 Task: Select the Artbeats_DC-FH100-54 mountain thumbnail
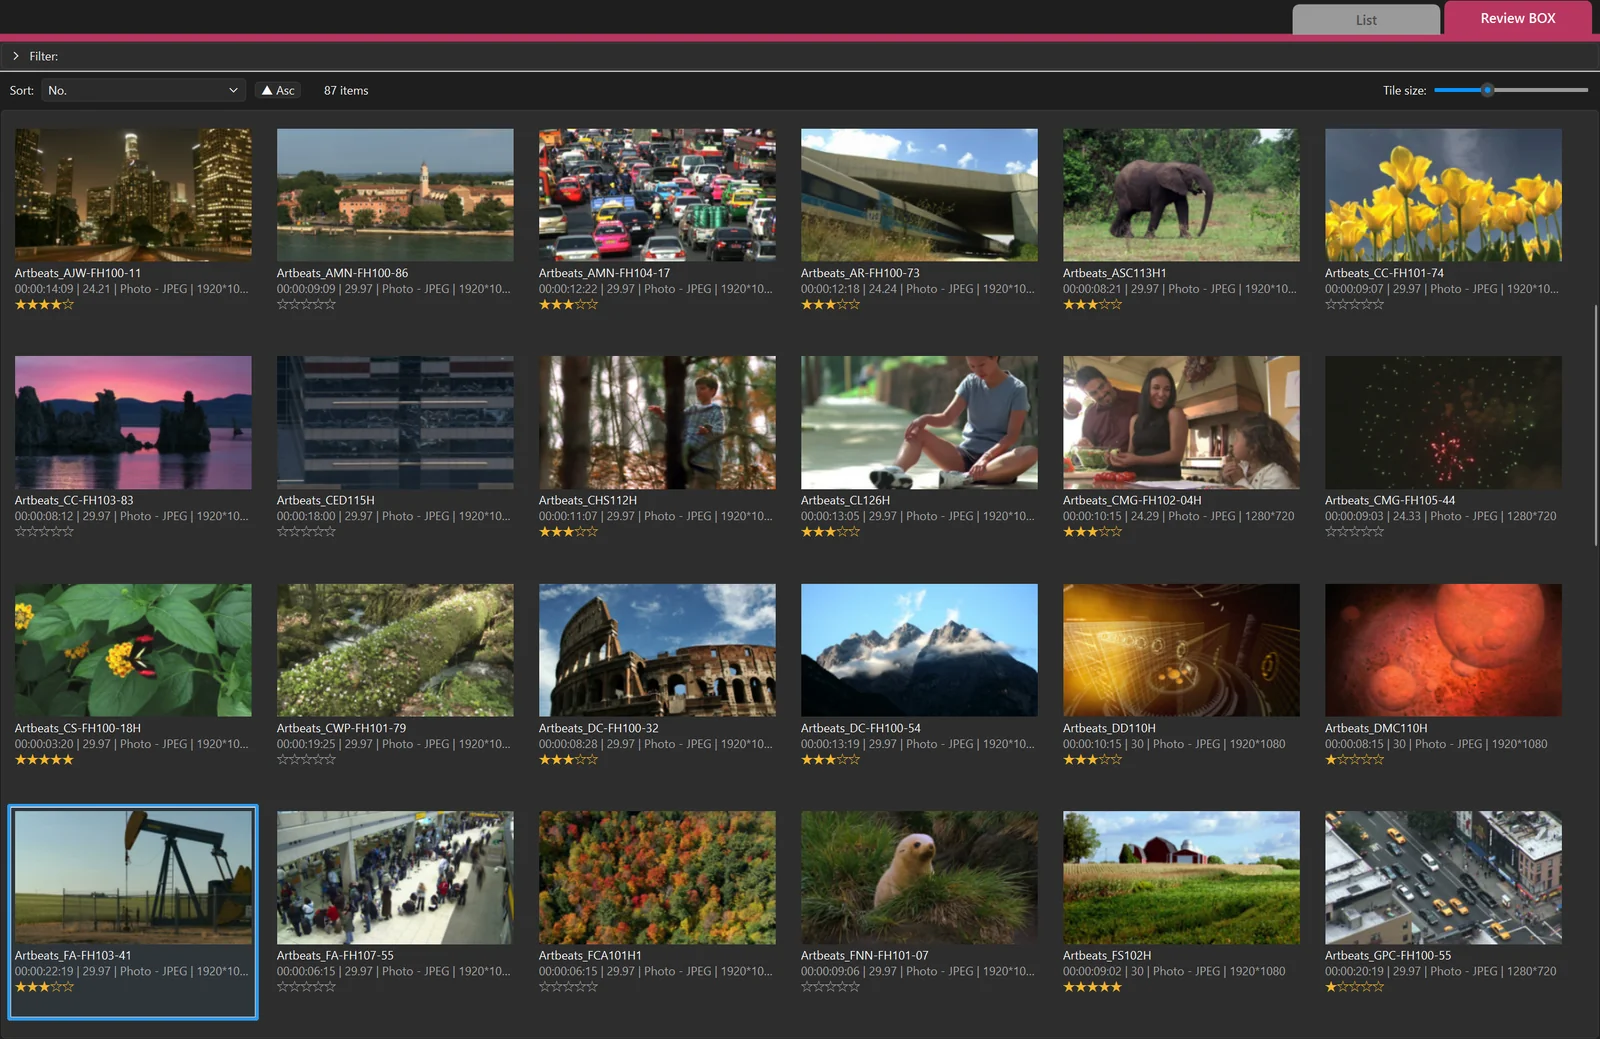919,650
